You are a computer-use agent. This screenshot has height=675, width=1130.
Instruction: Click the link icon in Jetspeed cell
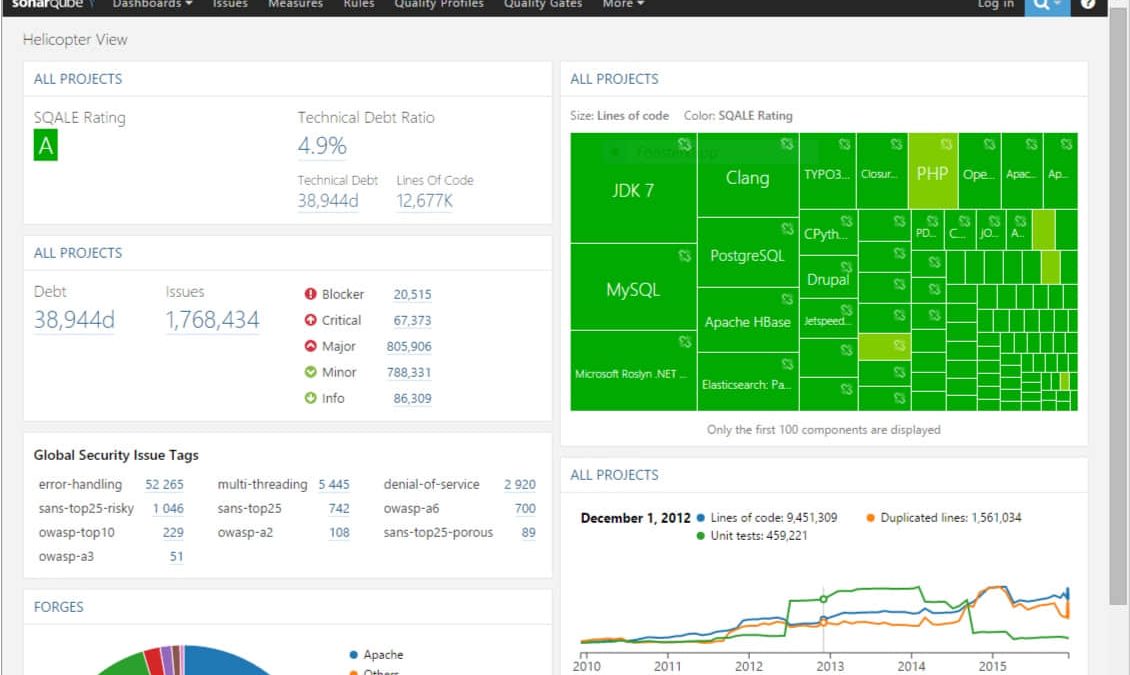(846, 310)
